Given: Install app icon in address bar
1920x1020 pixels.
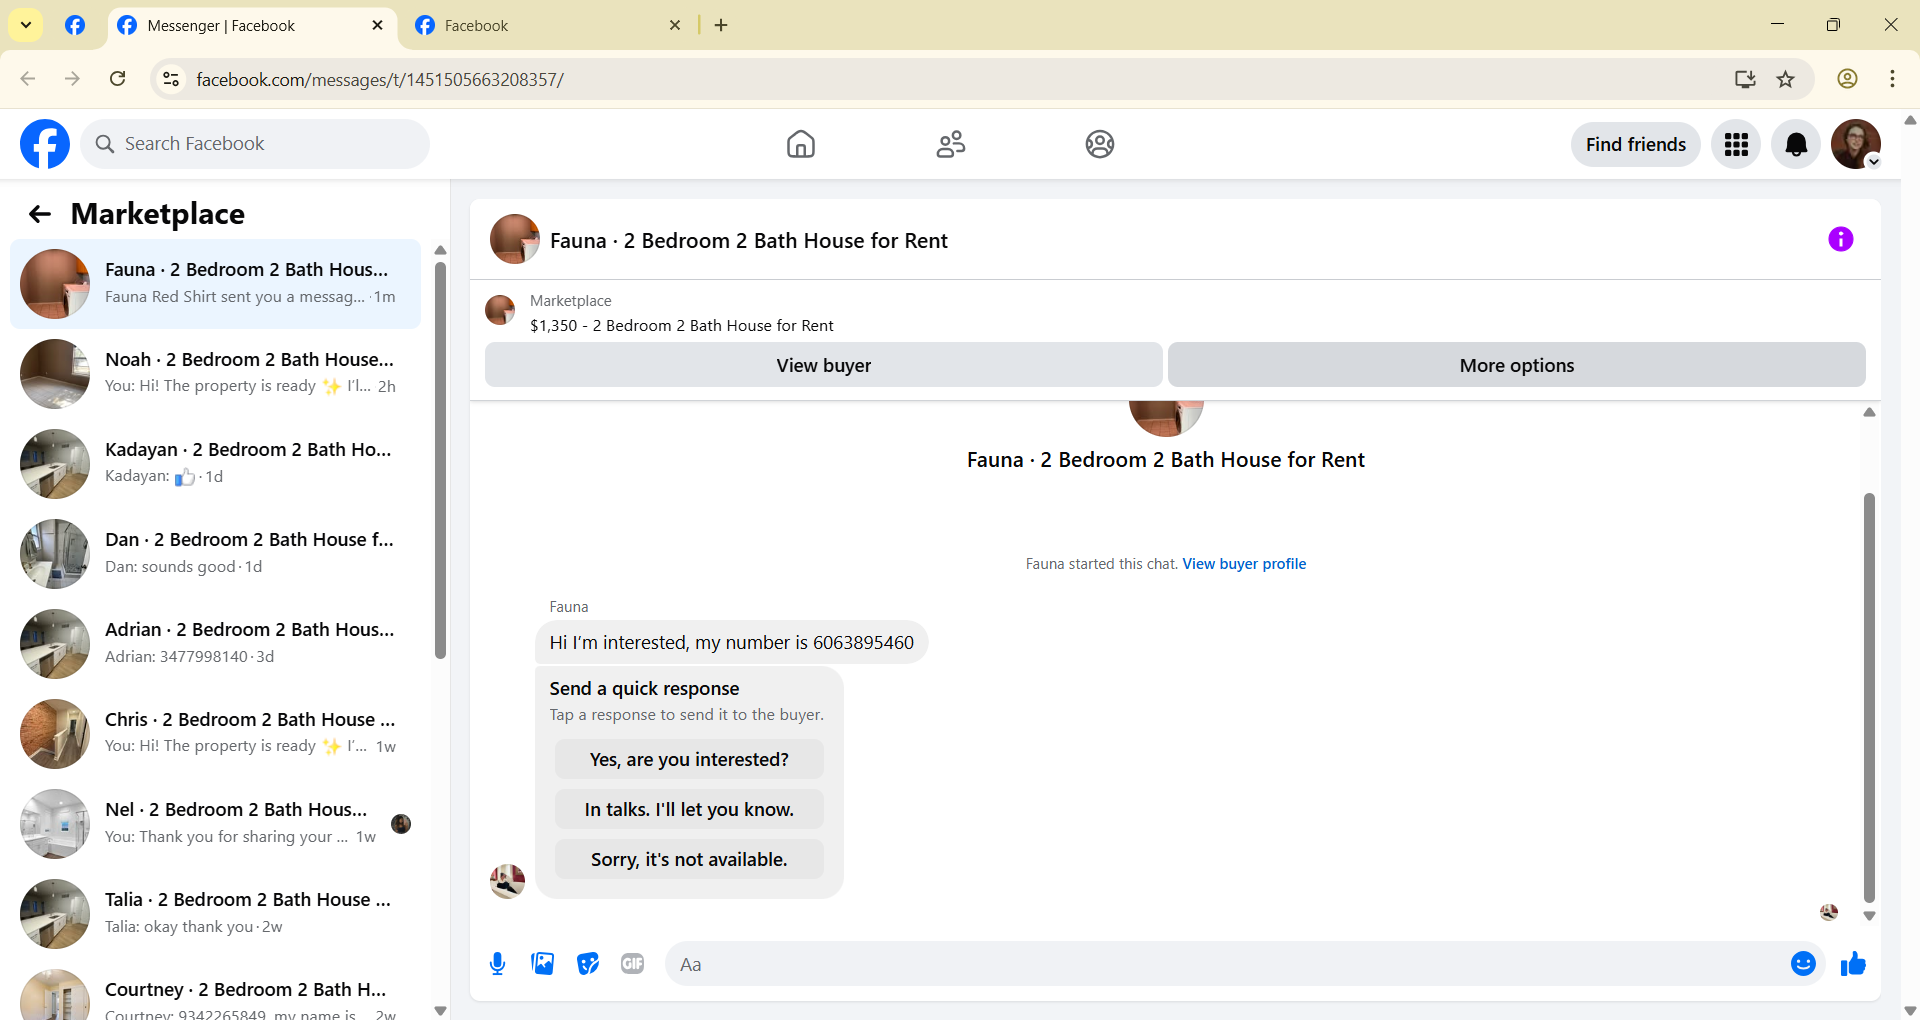Looking at the screenshot, I should tap(1745, 79).
